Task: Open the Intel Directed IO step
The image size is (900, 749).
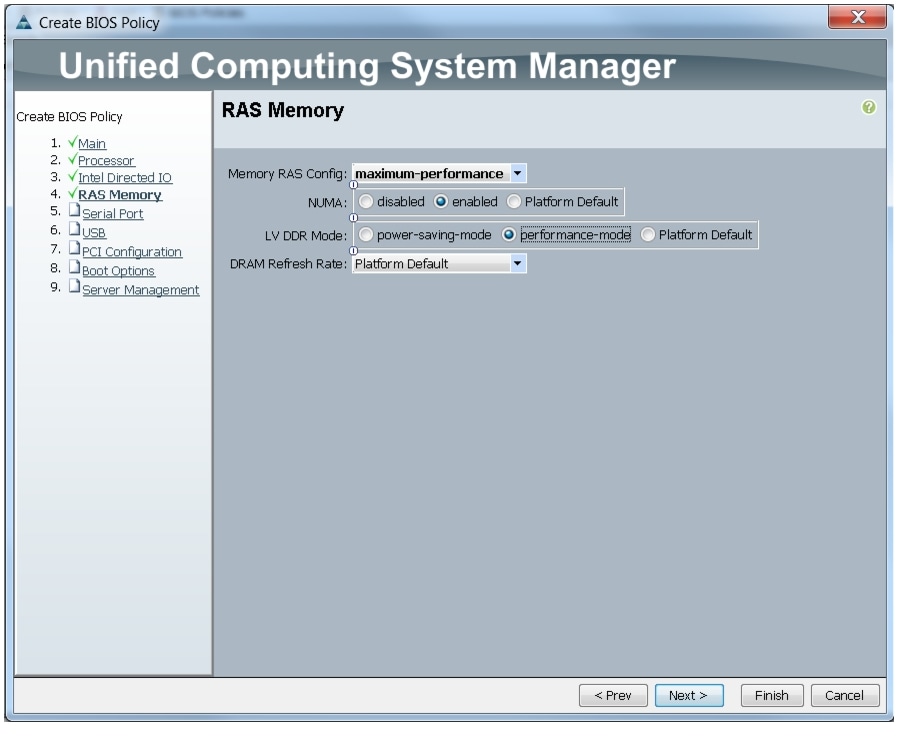Action: (125, 178)
